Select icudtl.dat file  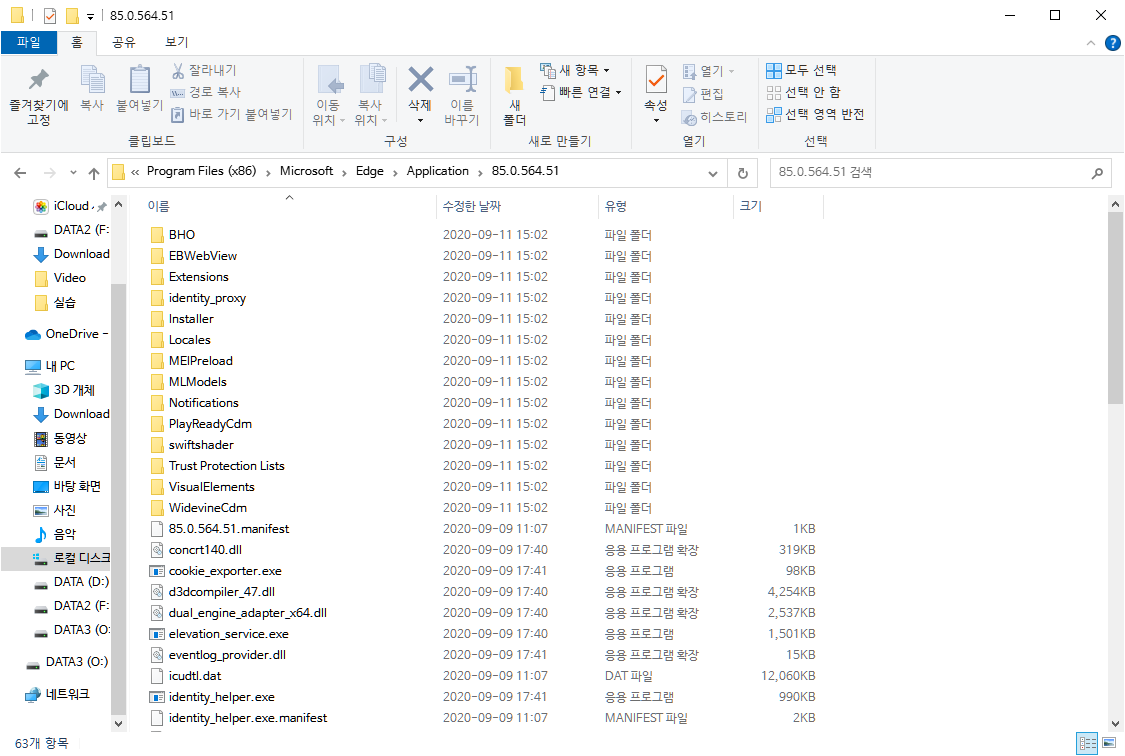[x=186, y=676]
